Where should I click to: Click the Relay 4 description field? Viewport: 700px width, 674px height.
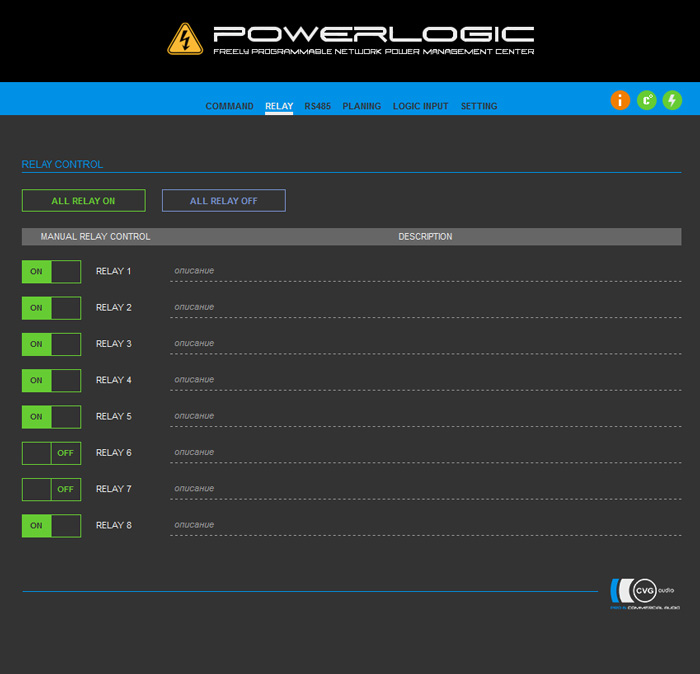click(x=425, y=380)
